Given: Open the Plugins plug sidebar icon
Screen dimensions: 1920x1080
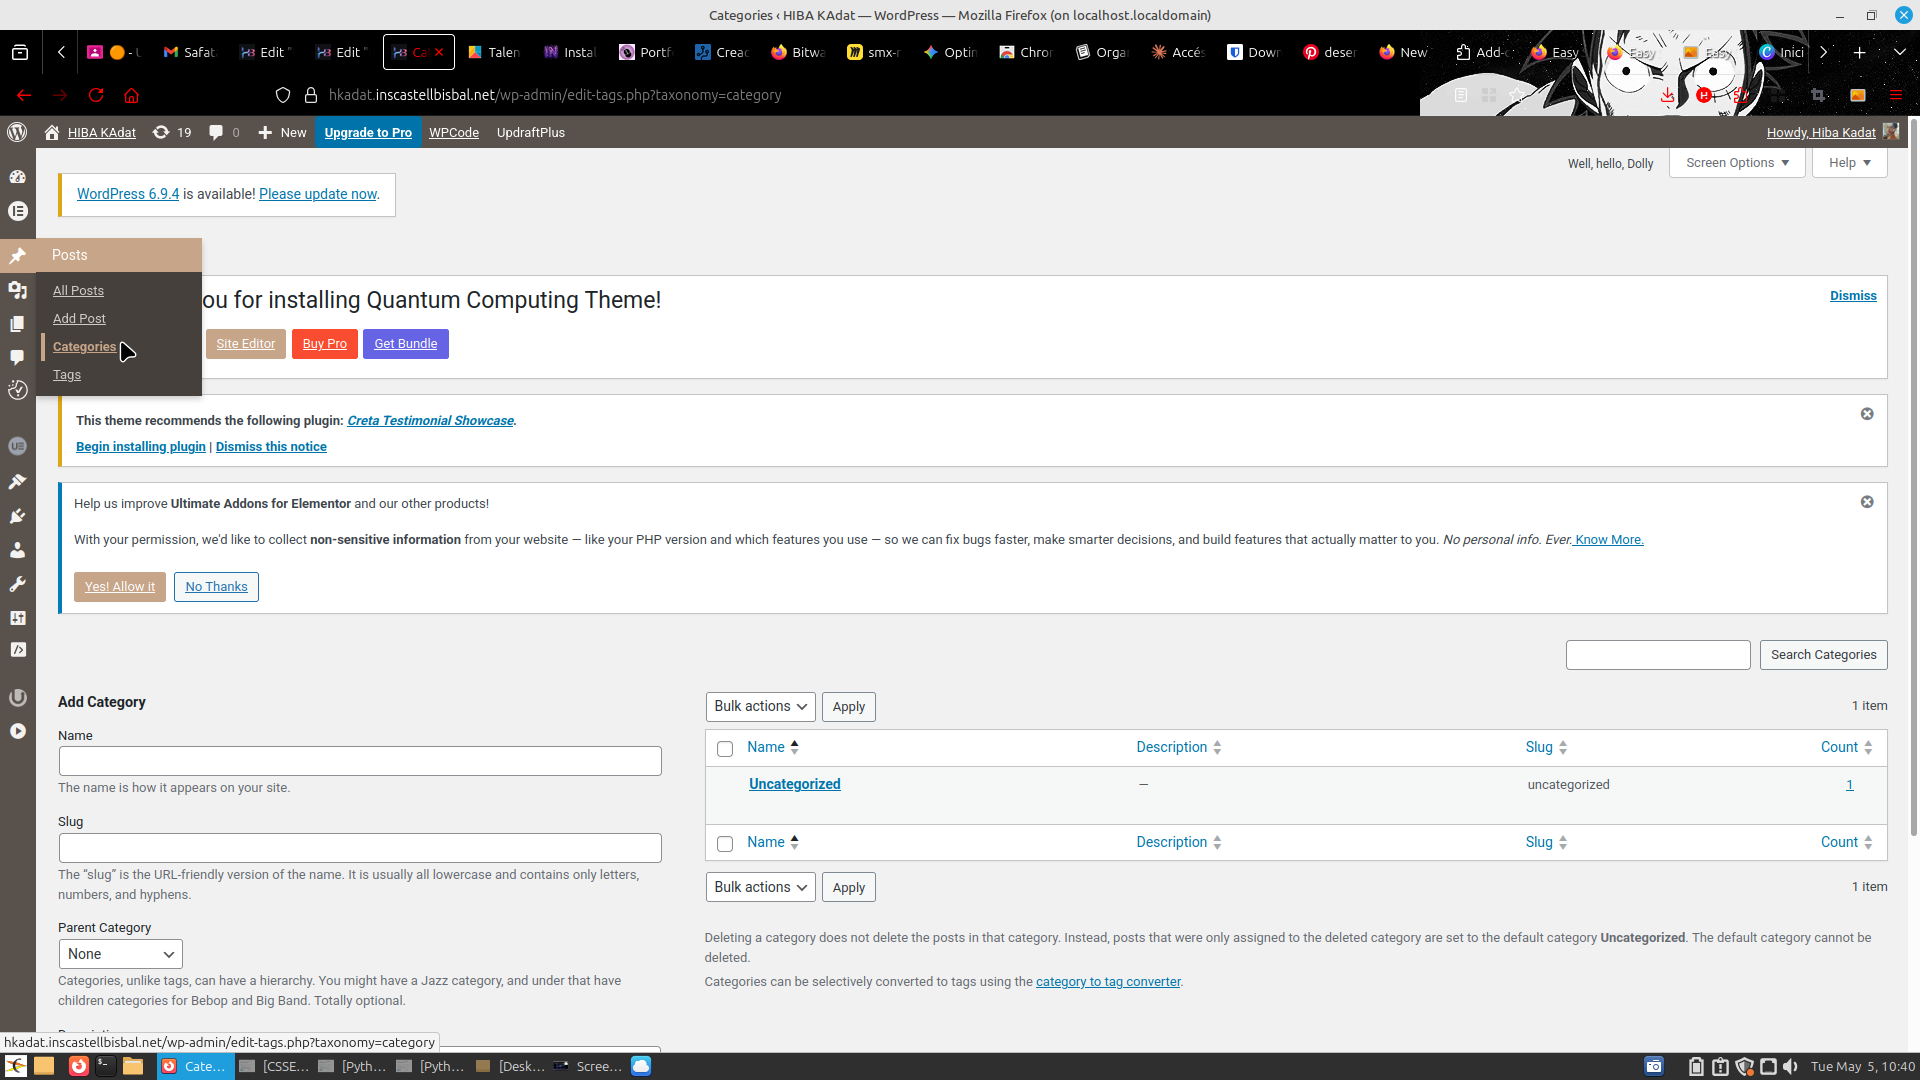Looking at the screenshot, I should coord(17,516).
